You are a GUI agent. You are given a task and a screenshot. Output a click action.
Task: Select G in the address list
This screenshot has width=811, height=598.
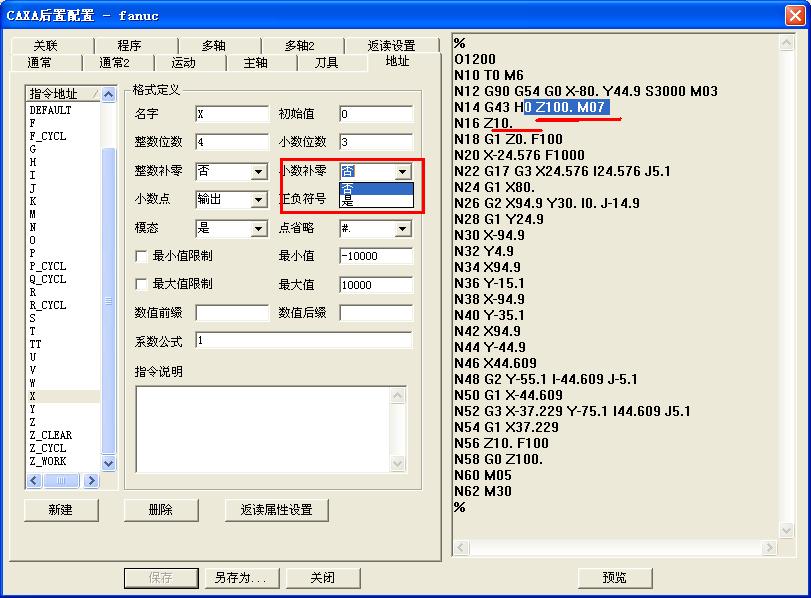33,149
